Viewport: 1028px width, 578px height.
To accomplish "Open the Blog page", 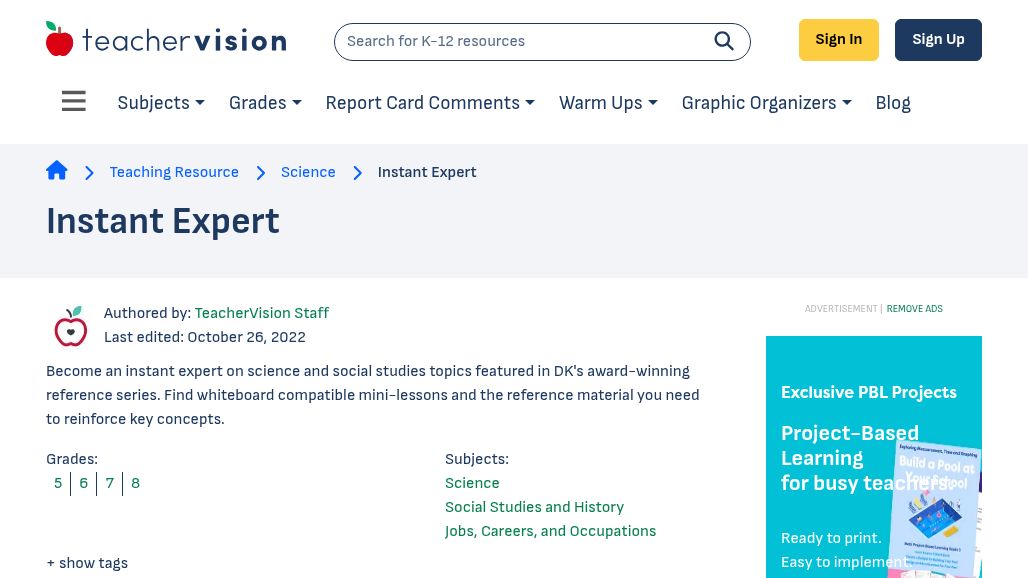I will coord(893,103).
